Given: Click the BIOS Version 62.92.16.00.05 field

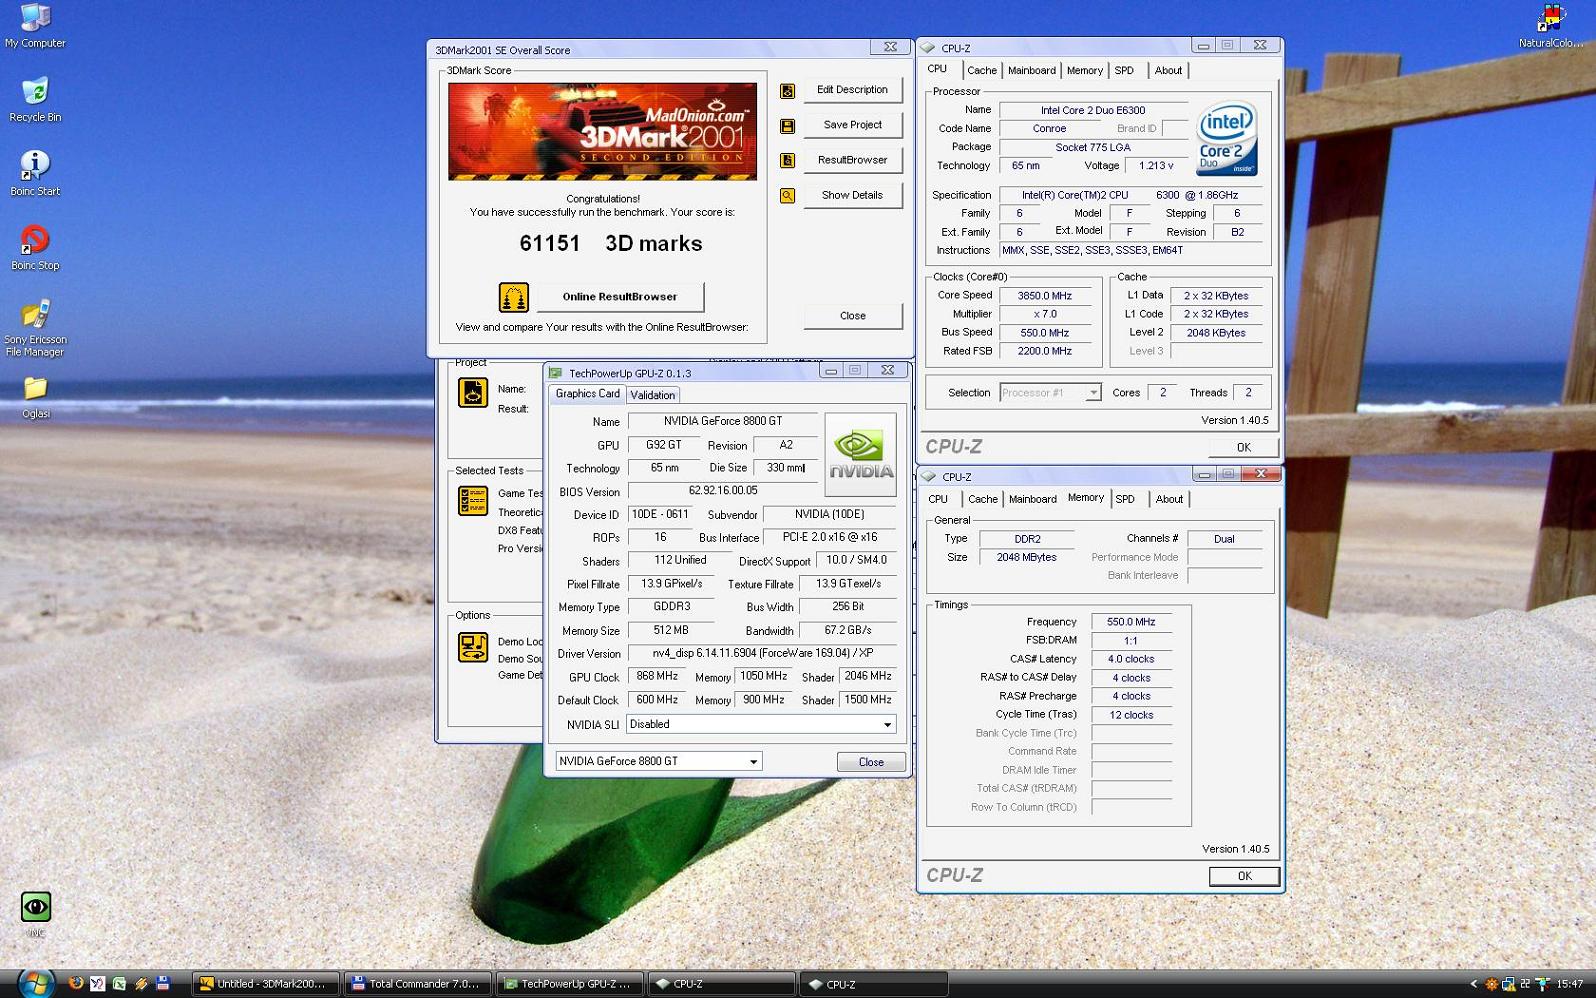Looking at the screenshot, I should 723,491.
